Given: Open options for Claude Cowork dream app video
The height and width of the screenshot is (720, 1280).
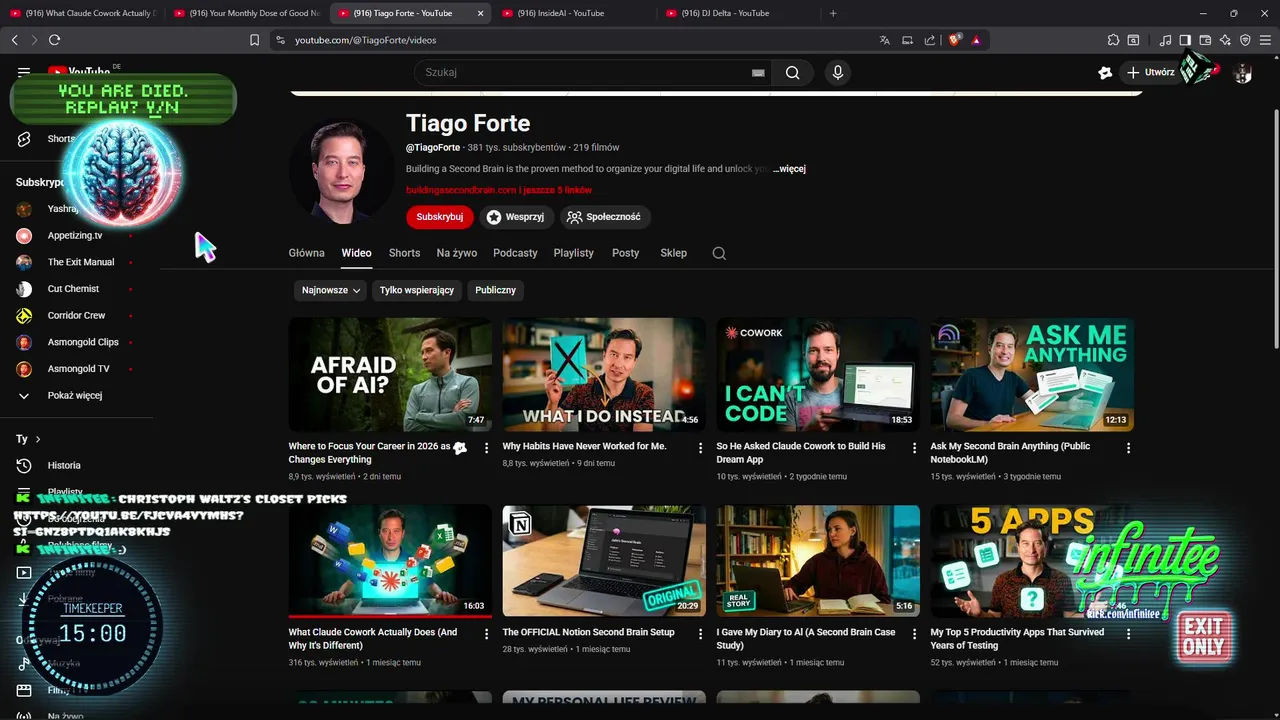Looking at the screenshot, I should 914,448.
